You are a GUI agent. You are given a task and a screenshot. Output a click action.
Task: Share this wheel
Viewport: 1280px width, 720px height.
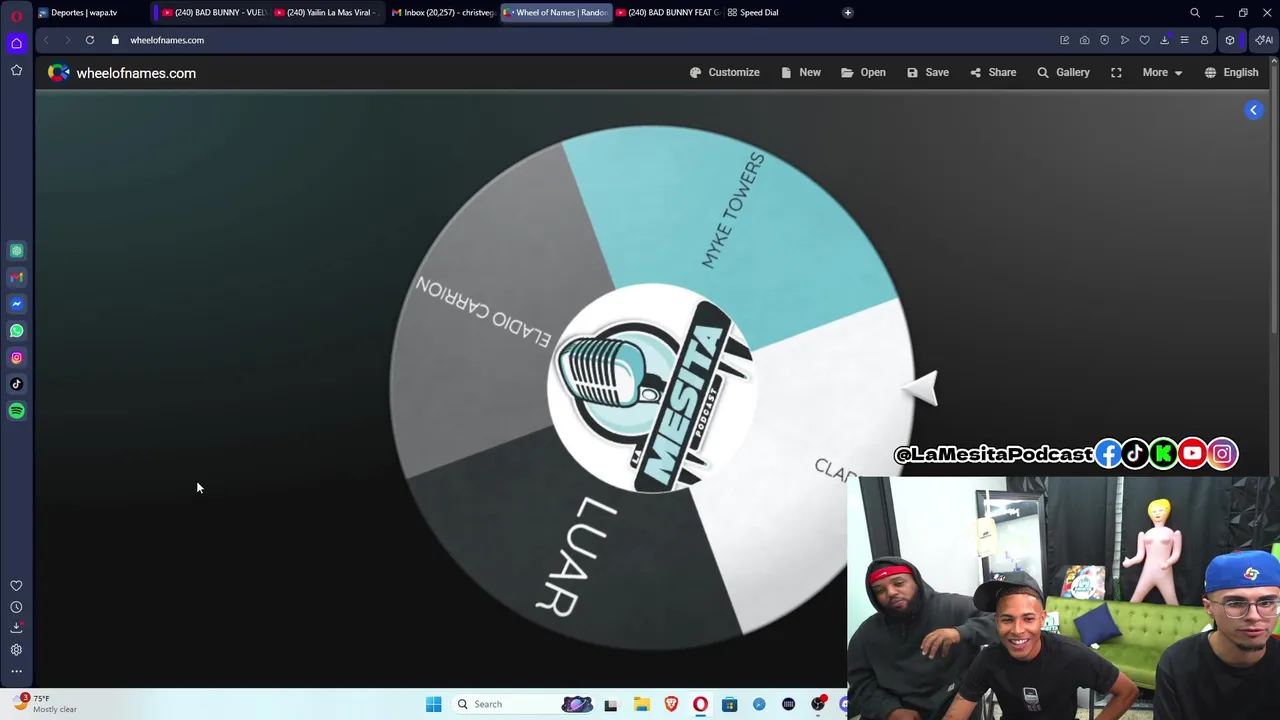click(993, 72)
